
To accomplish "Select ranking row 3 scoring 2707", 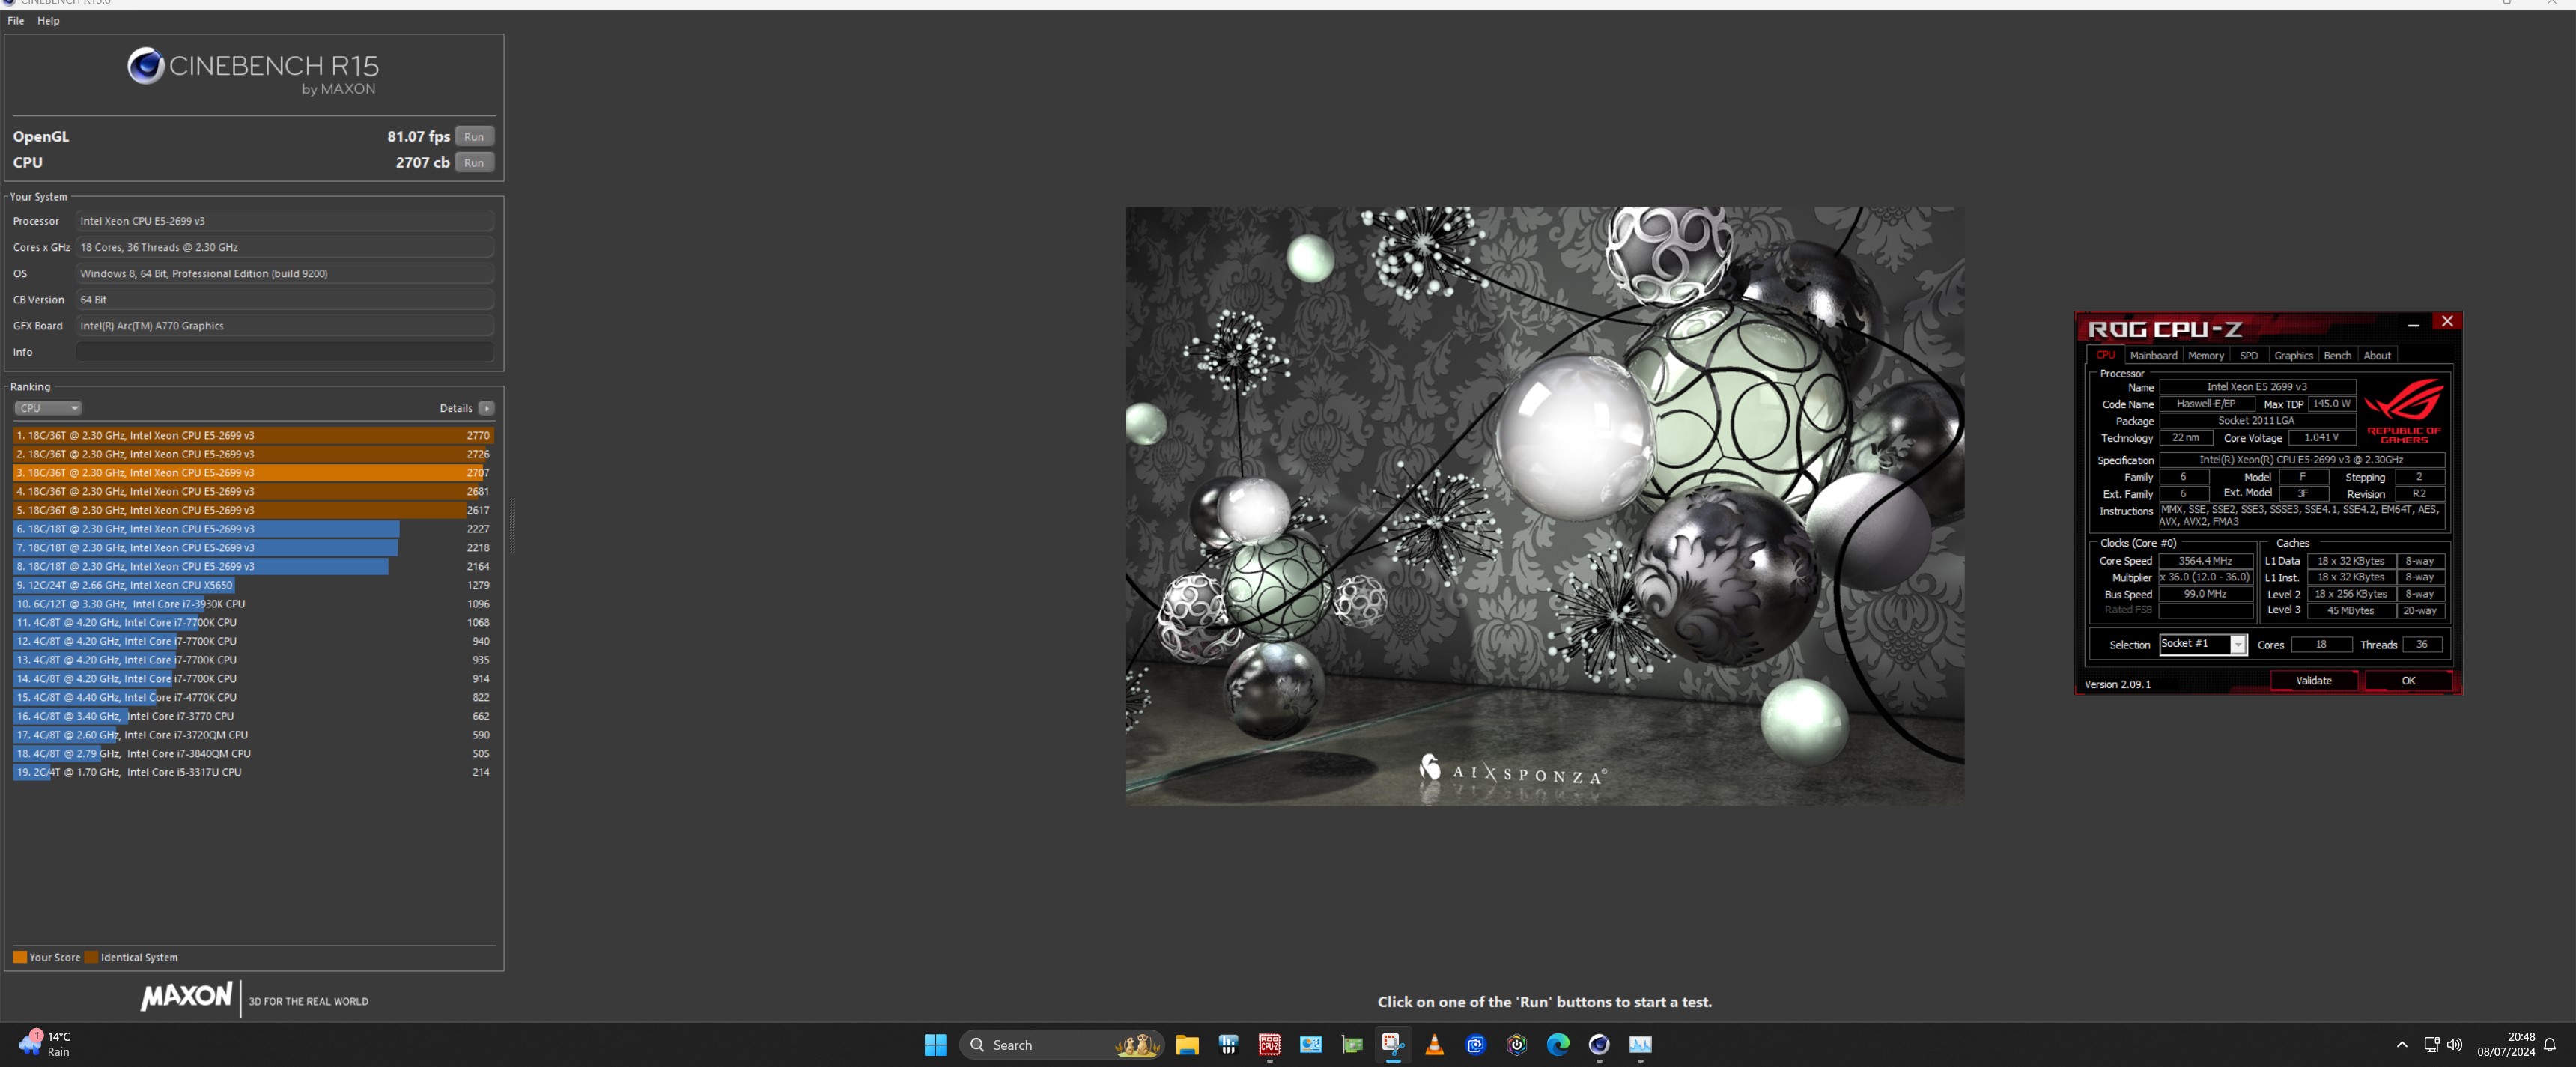I will click(254, 473).
